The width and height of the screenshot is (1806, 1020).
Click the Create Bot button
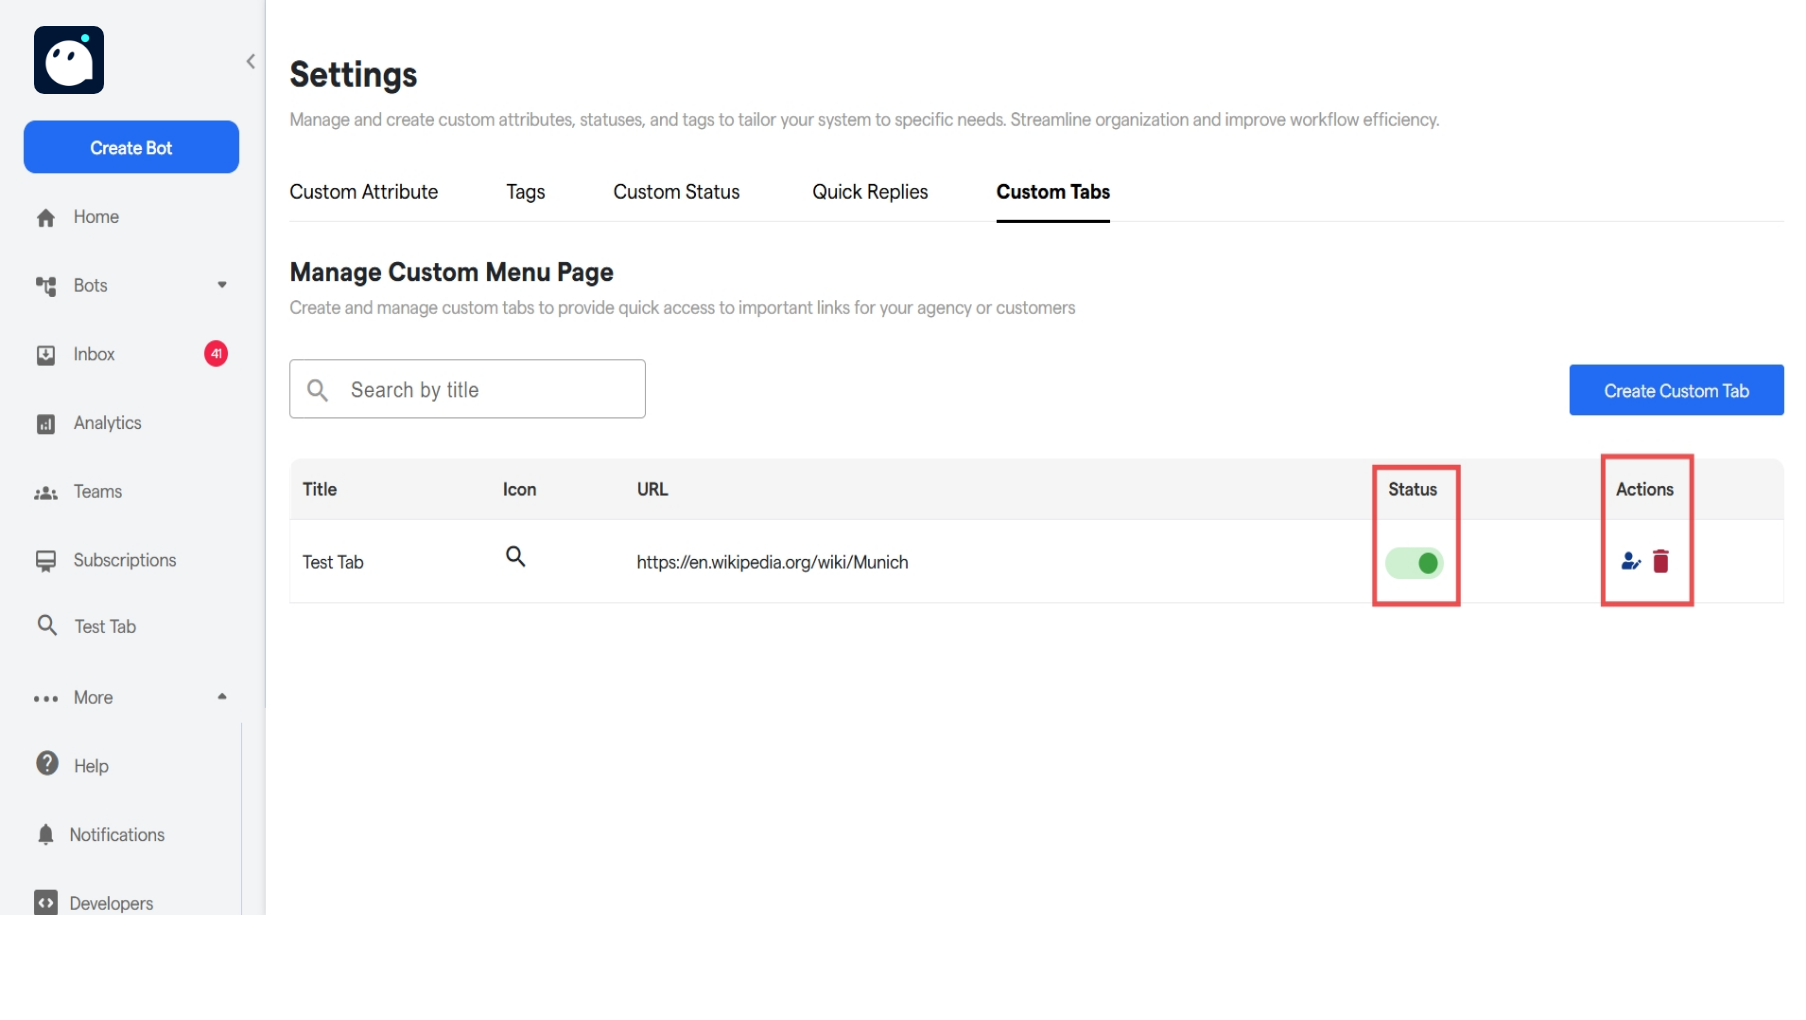tap(131, 147)
